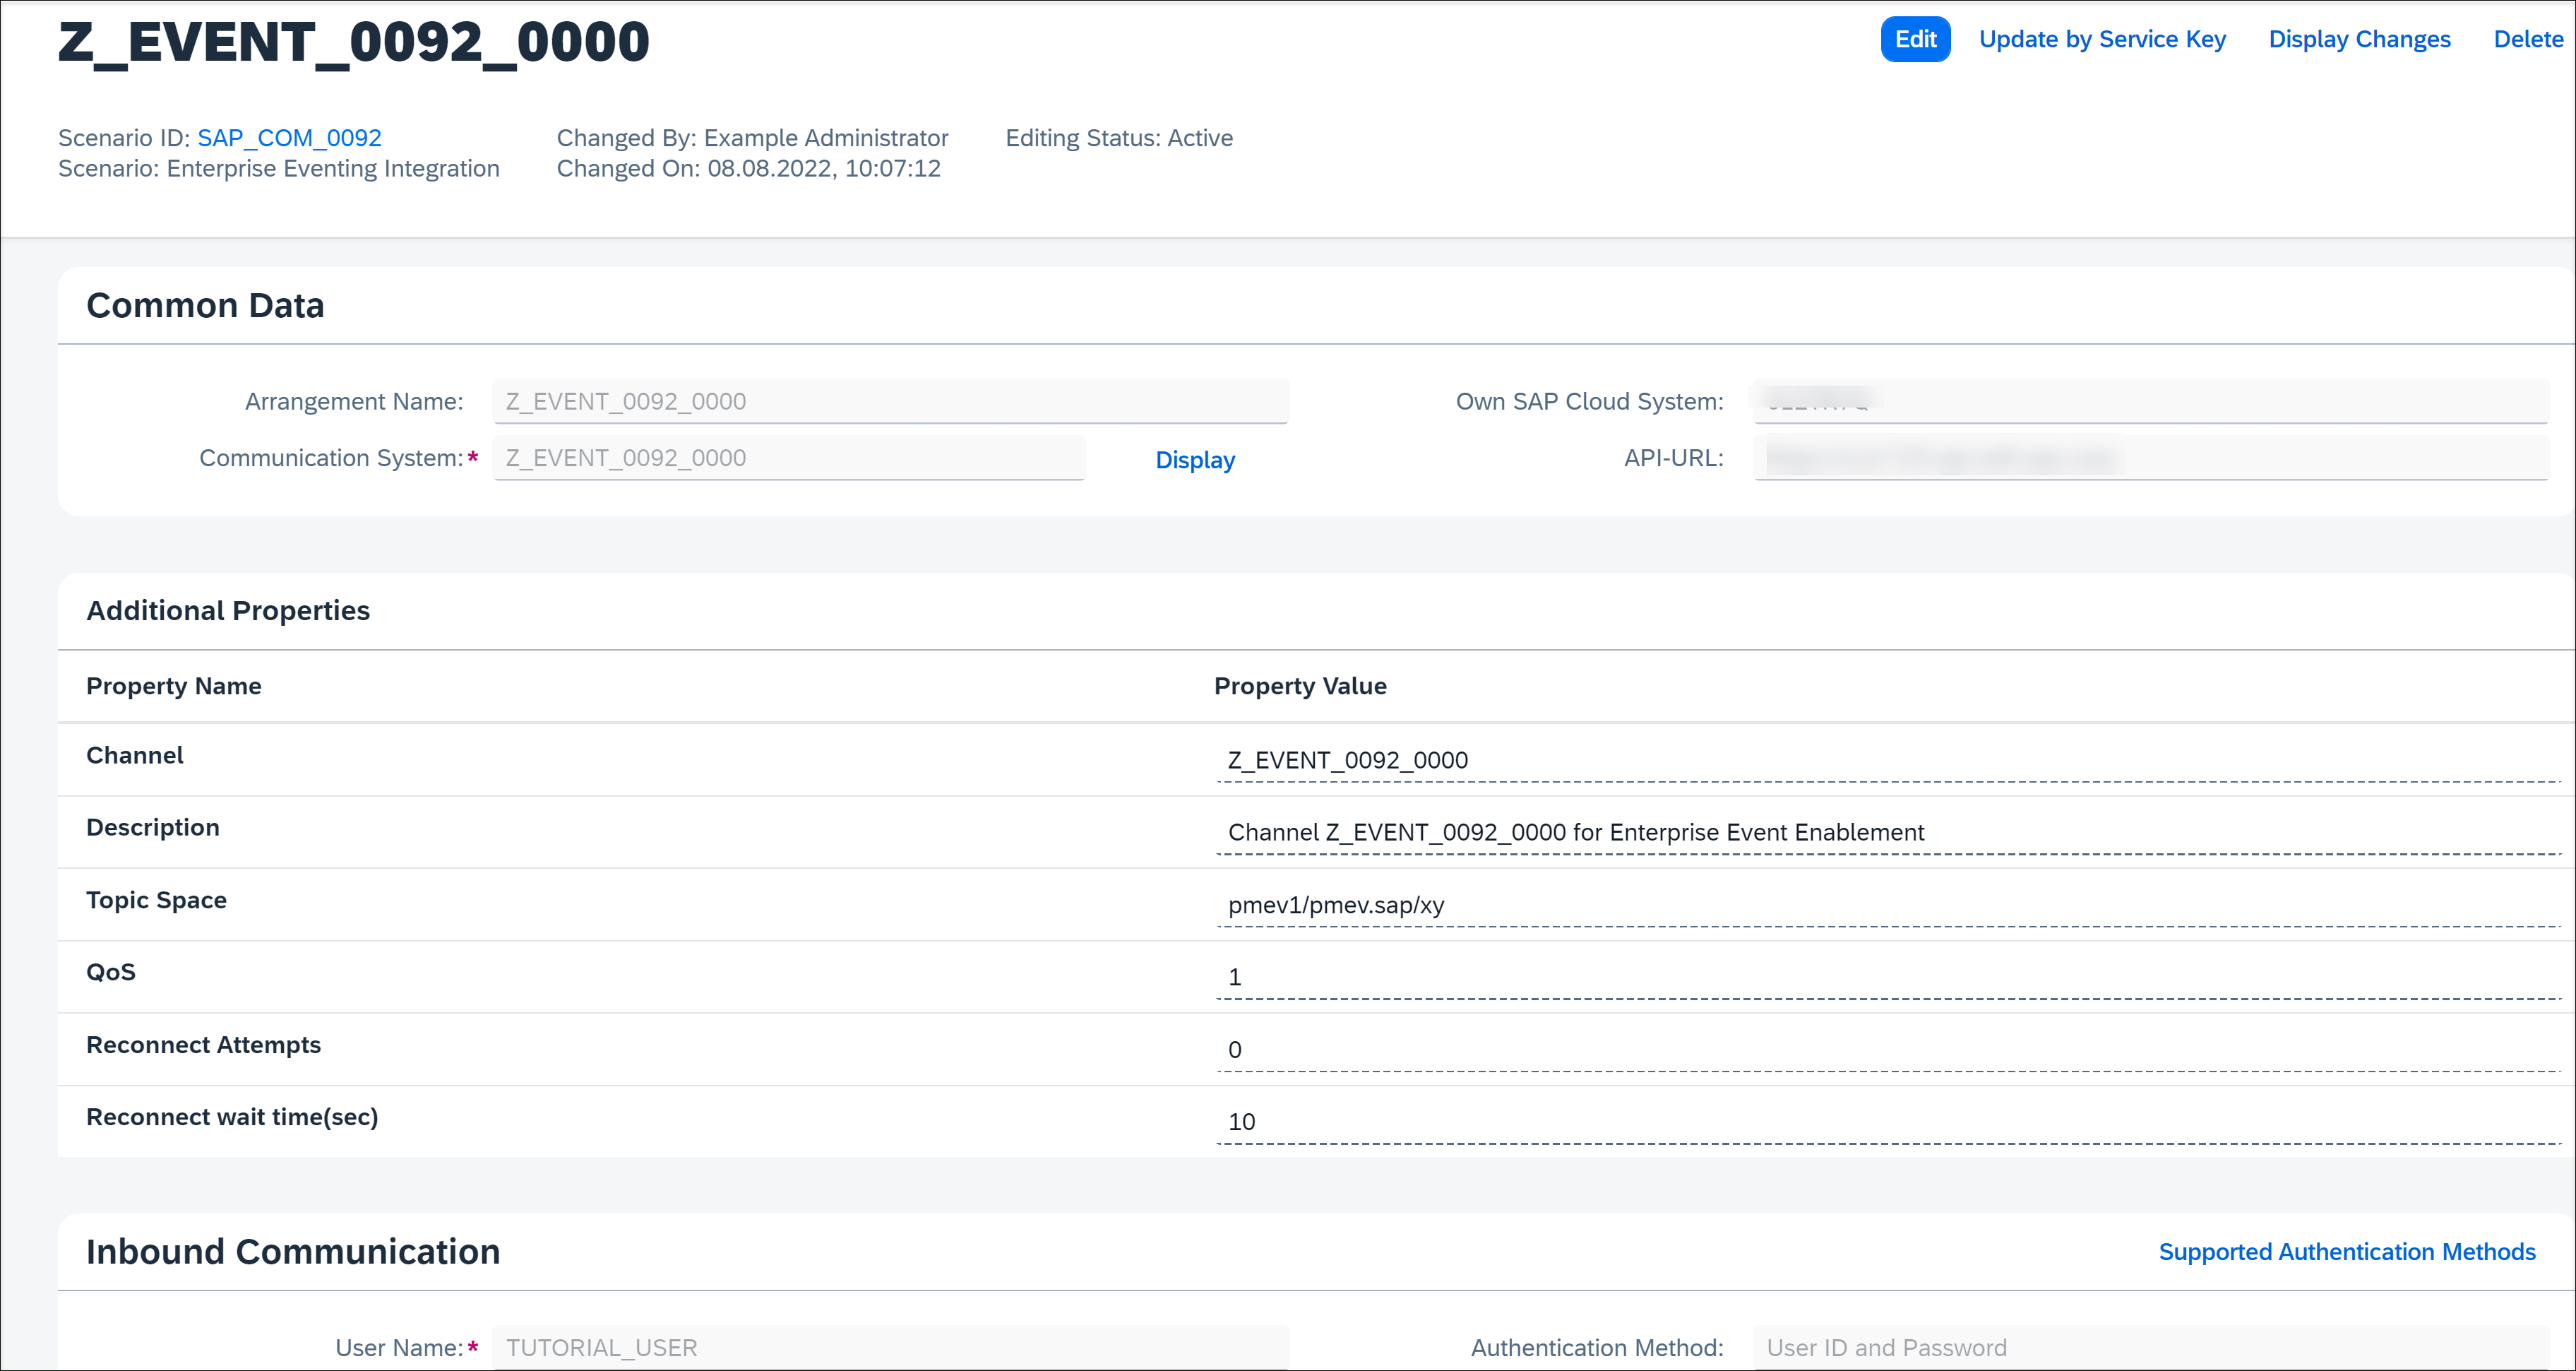Open the SAP_COM_0092 scenario link
Viewport: 2576px width, 1371px height.
(289, 138)
